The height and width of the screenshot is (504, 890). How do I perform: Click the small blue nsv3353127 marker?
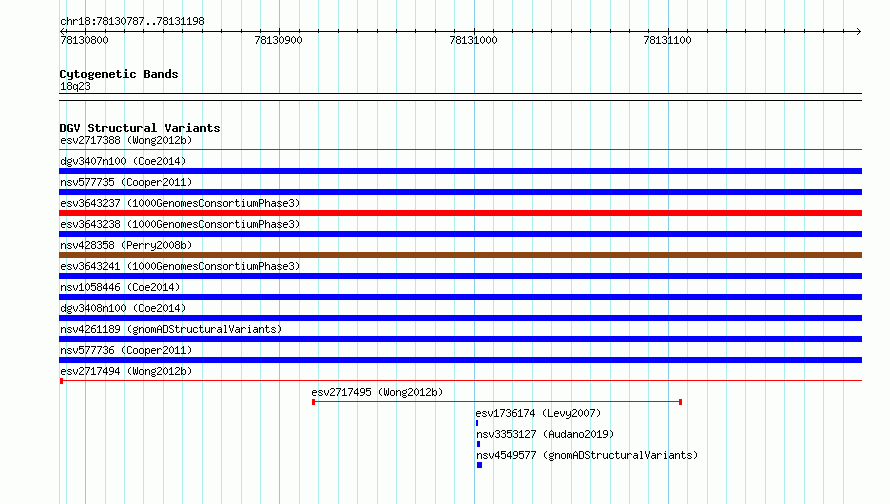(478, 444)
